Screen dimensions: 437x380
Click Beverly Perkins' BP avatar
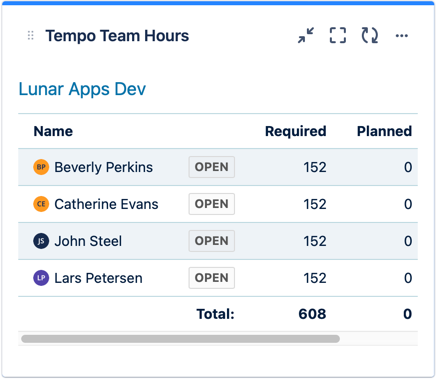41,167
